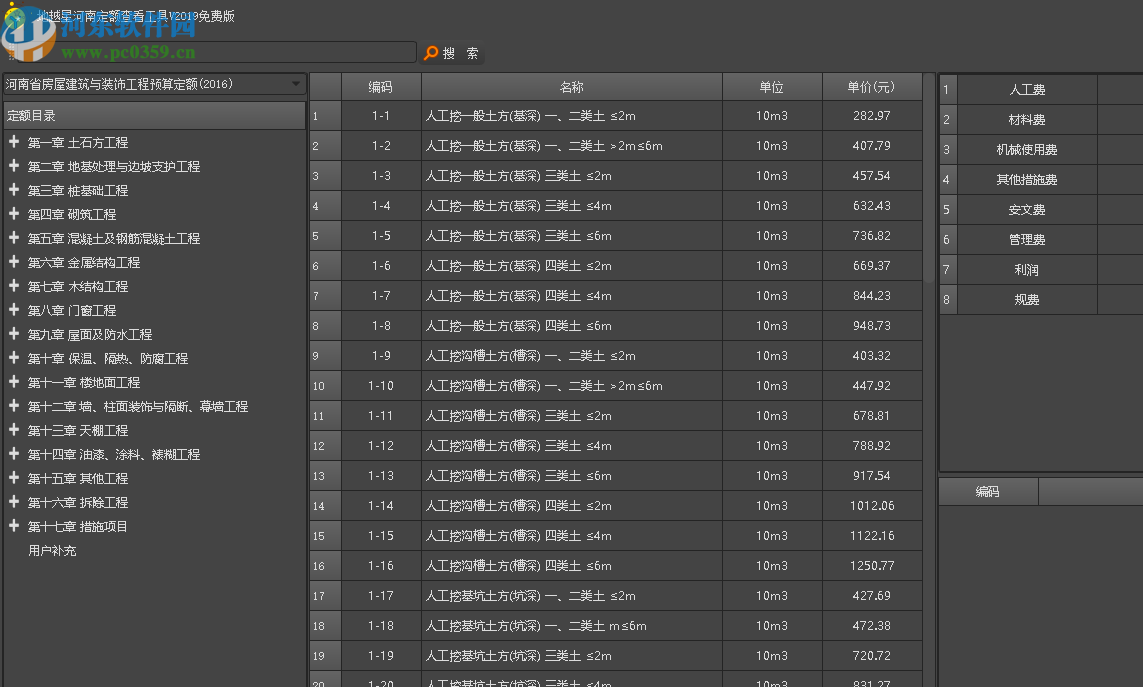1143x687 pixels.
Task: Click price cell 678.81
Action: click(x=872, y=416)
